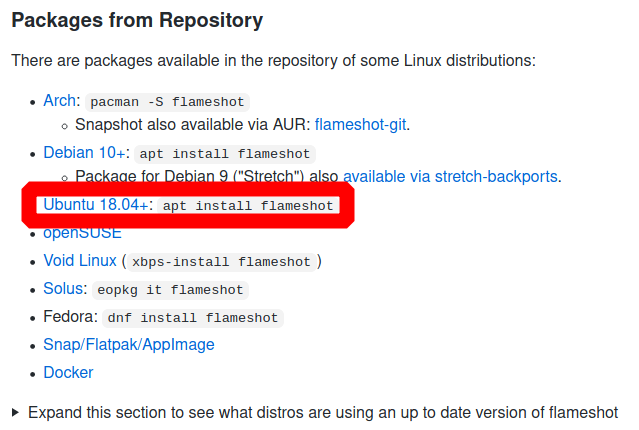Screen dimensions: 639x430
Task: Click the Packages from Repository heading
Action: [x=137, y=20]
